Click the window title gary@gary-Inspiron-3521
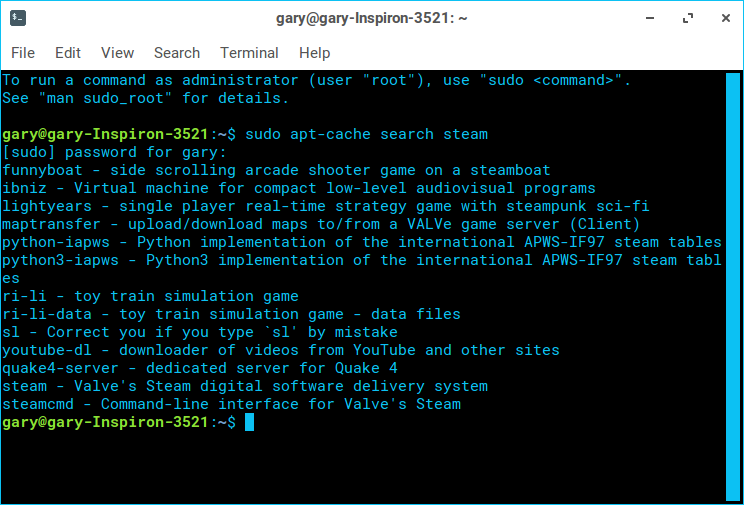The image size is (744, 505). 372,19
